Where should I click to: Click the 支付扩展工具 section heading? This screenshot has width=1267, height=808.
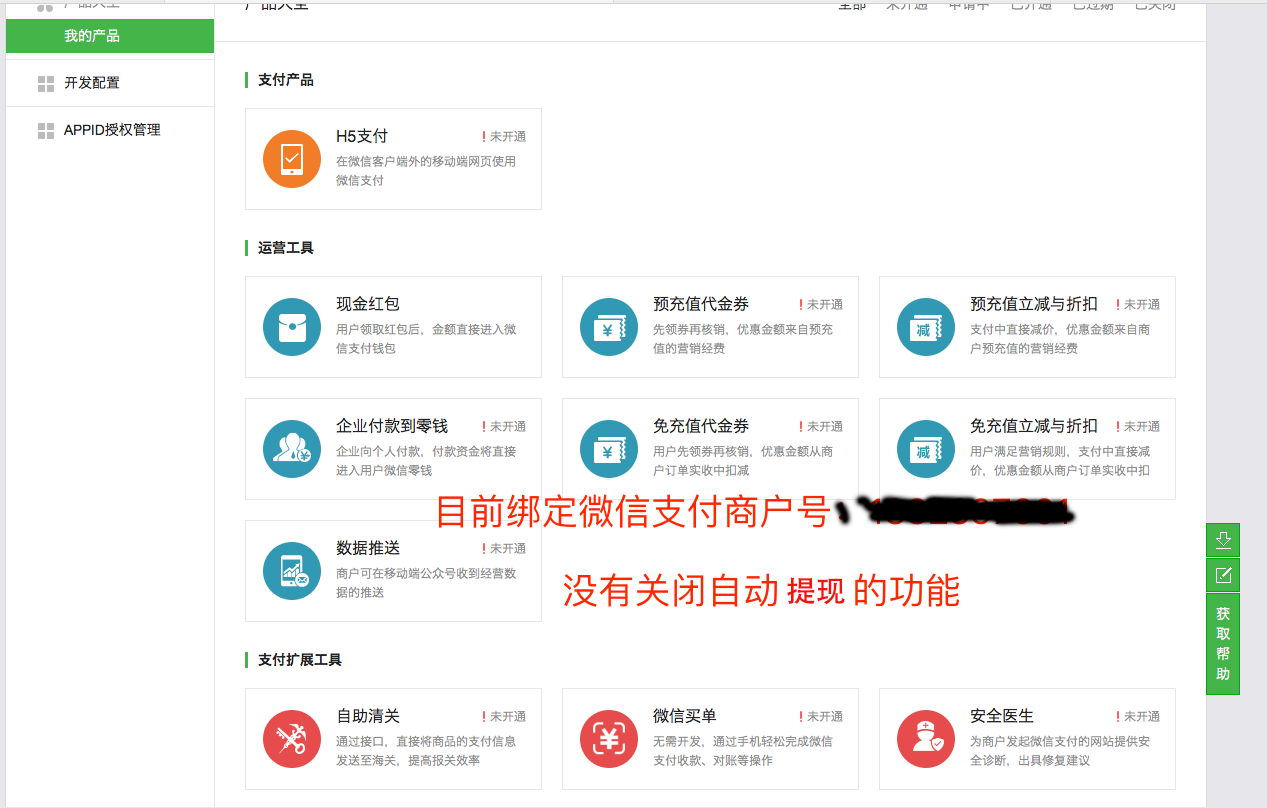(300, 660)
